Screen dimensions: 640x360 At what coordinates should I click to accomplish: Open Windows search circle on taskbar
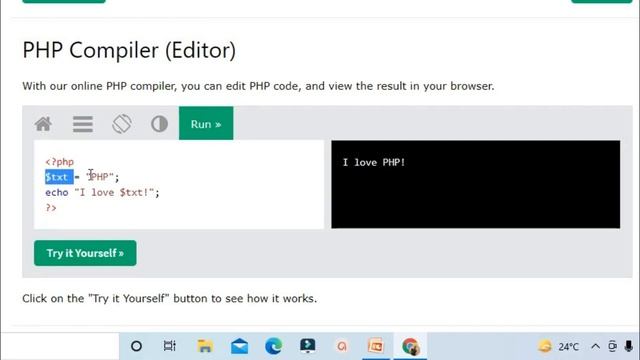(x=136, y=346)
